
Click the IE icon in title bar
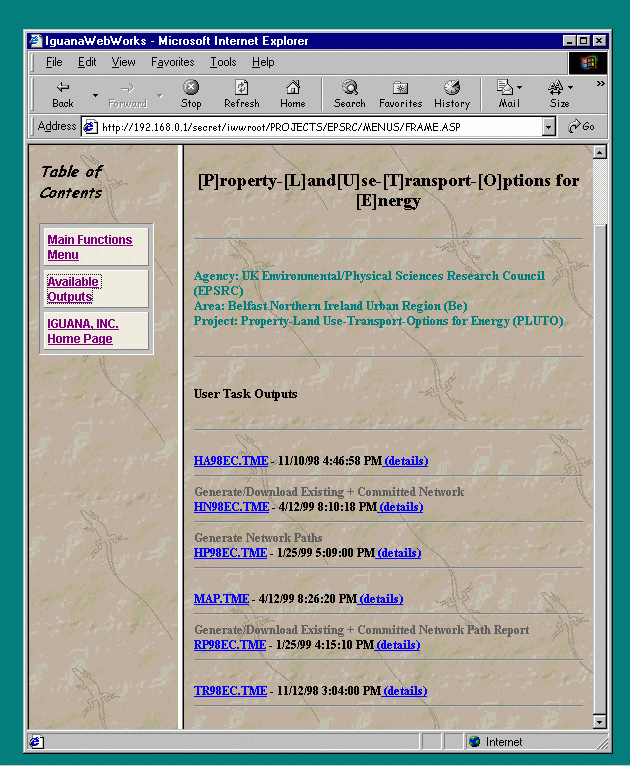[35, 41]
